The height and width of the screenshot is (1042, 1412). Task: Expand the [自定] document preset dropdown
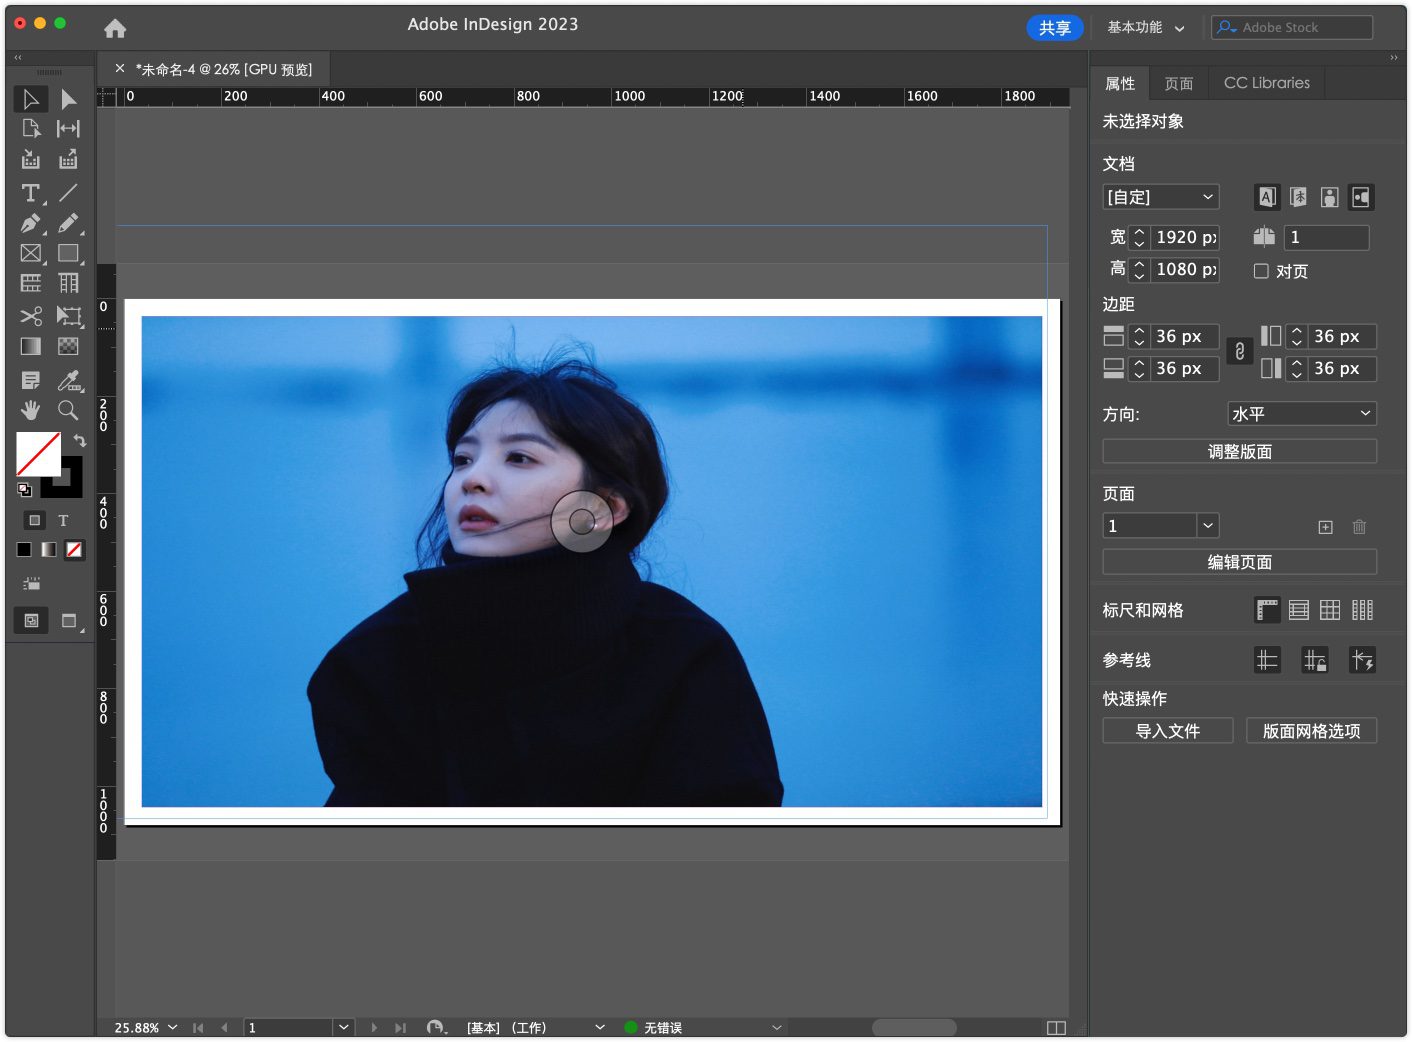point(1160,197)
